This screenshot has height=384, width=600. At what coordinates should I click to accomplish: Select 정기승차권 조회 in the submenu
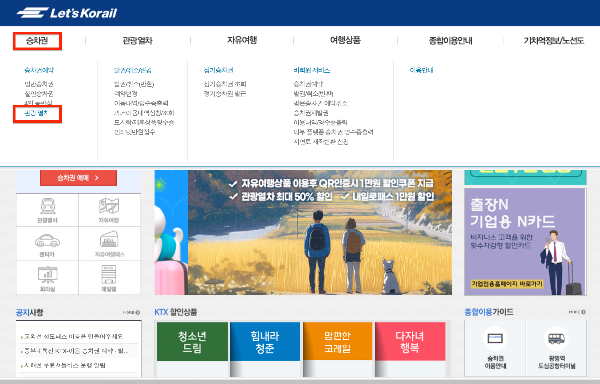225,84
